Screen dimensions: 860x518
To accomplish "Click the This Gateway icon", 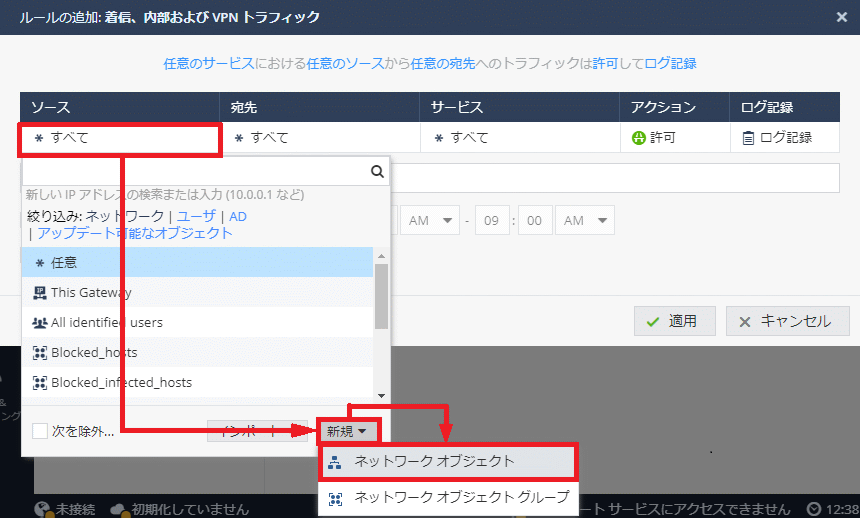I will [x=40, y=293].
